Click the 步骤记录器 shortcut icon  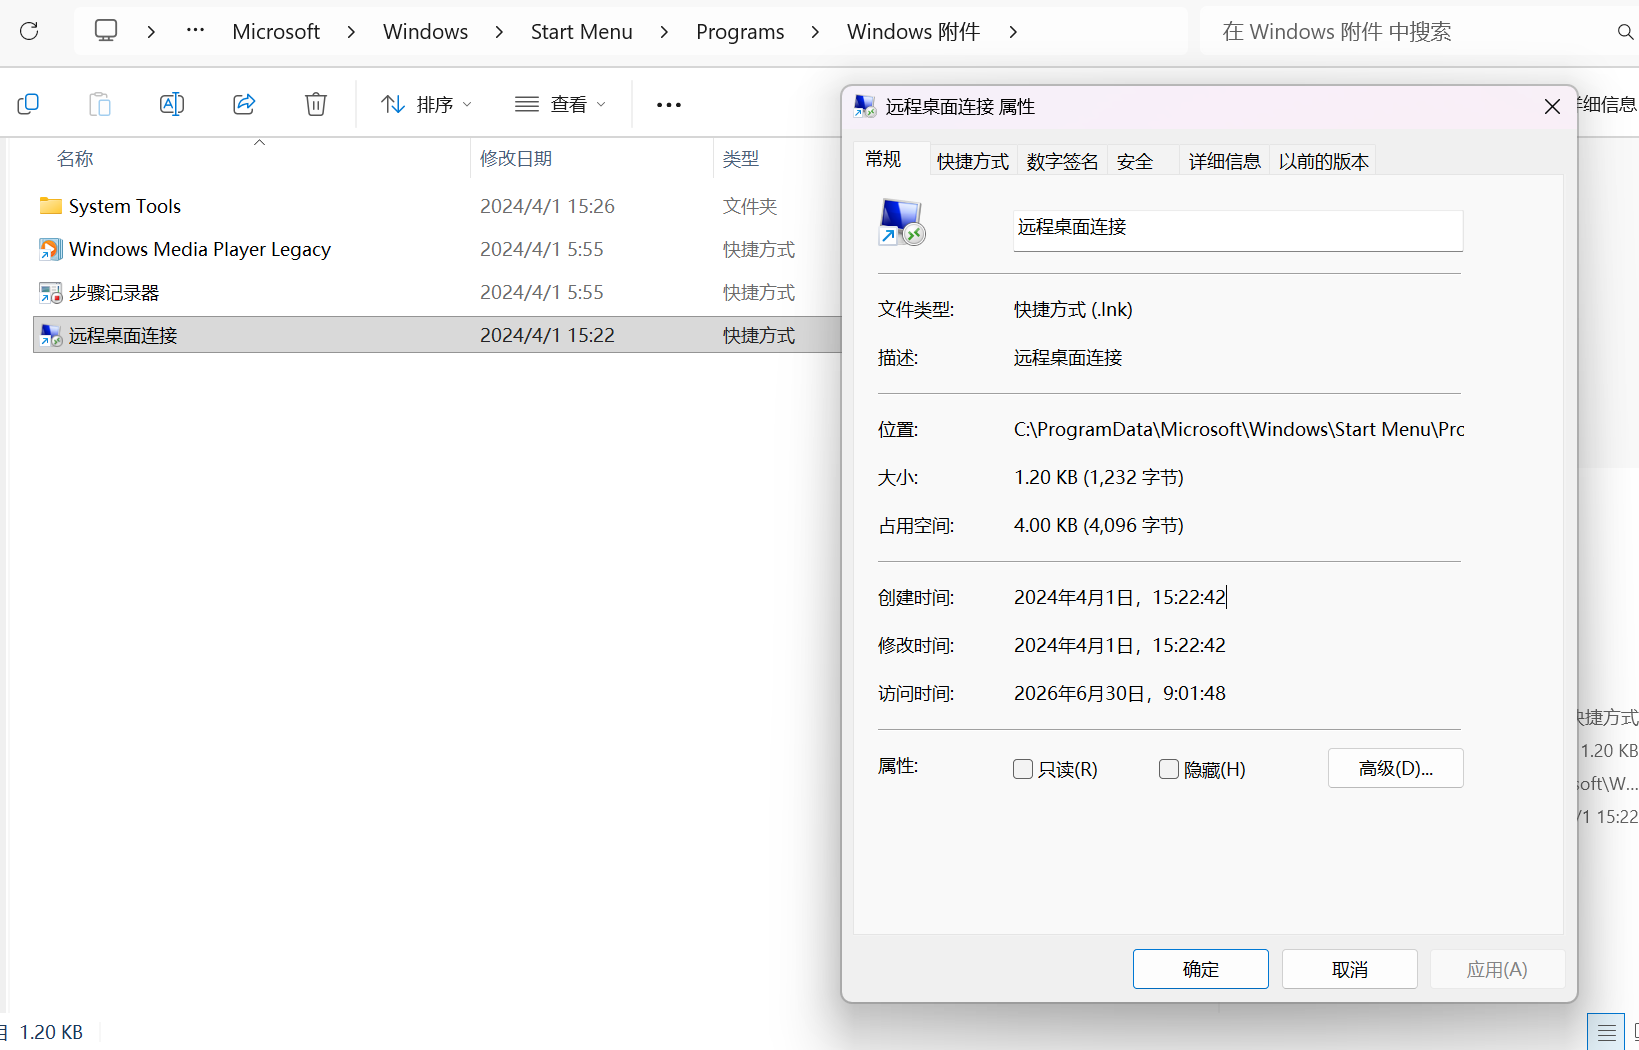coord(51,292)
